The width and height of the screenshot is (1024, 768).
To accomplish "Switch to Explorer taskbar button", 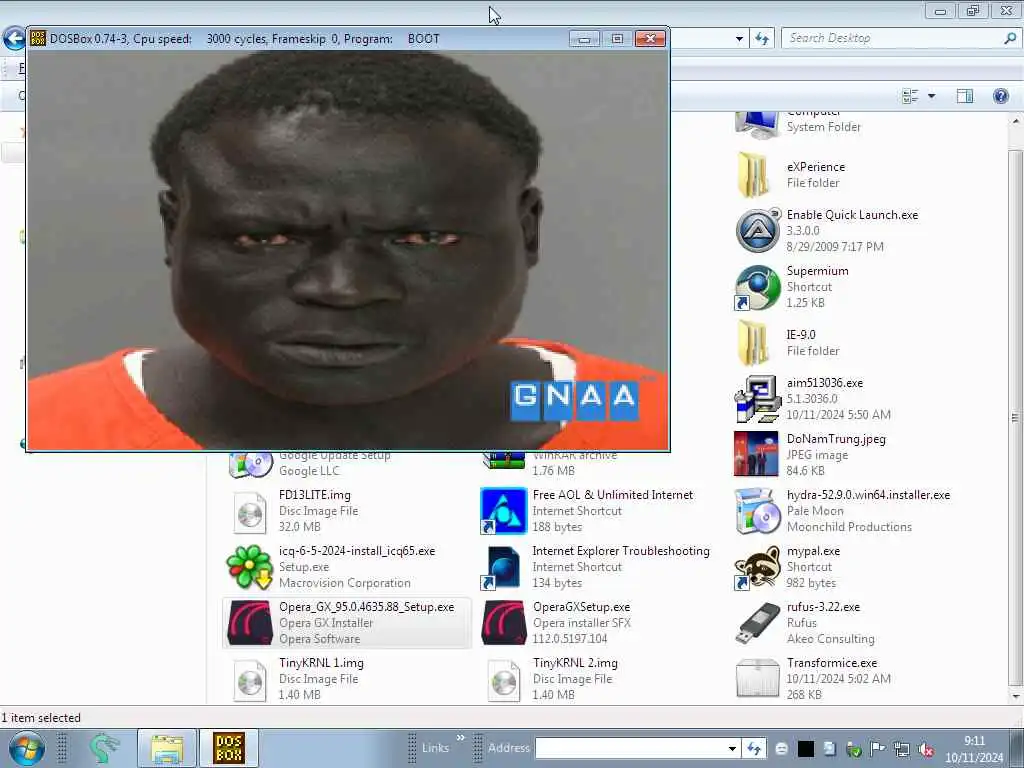I will tap(167, 748).
